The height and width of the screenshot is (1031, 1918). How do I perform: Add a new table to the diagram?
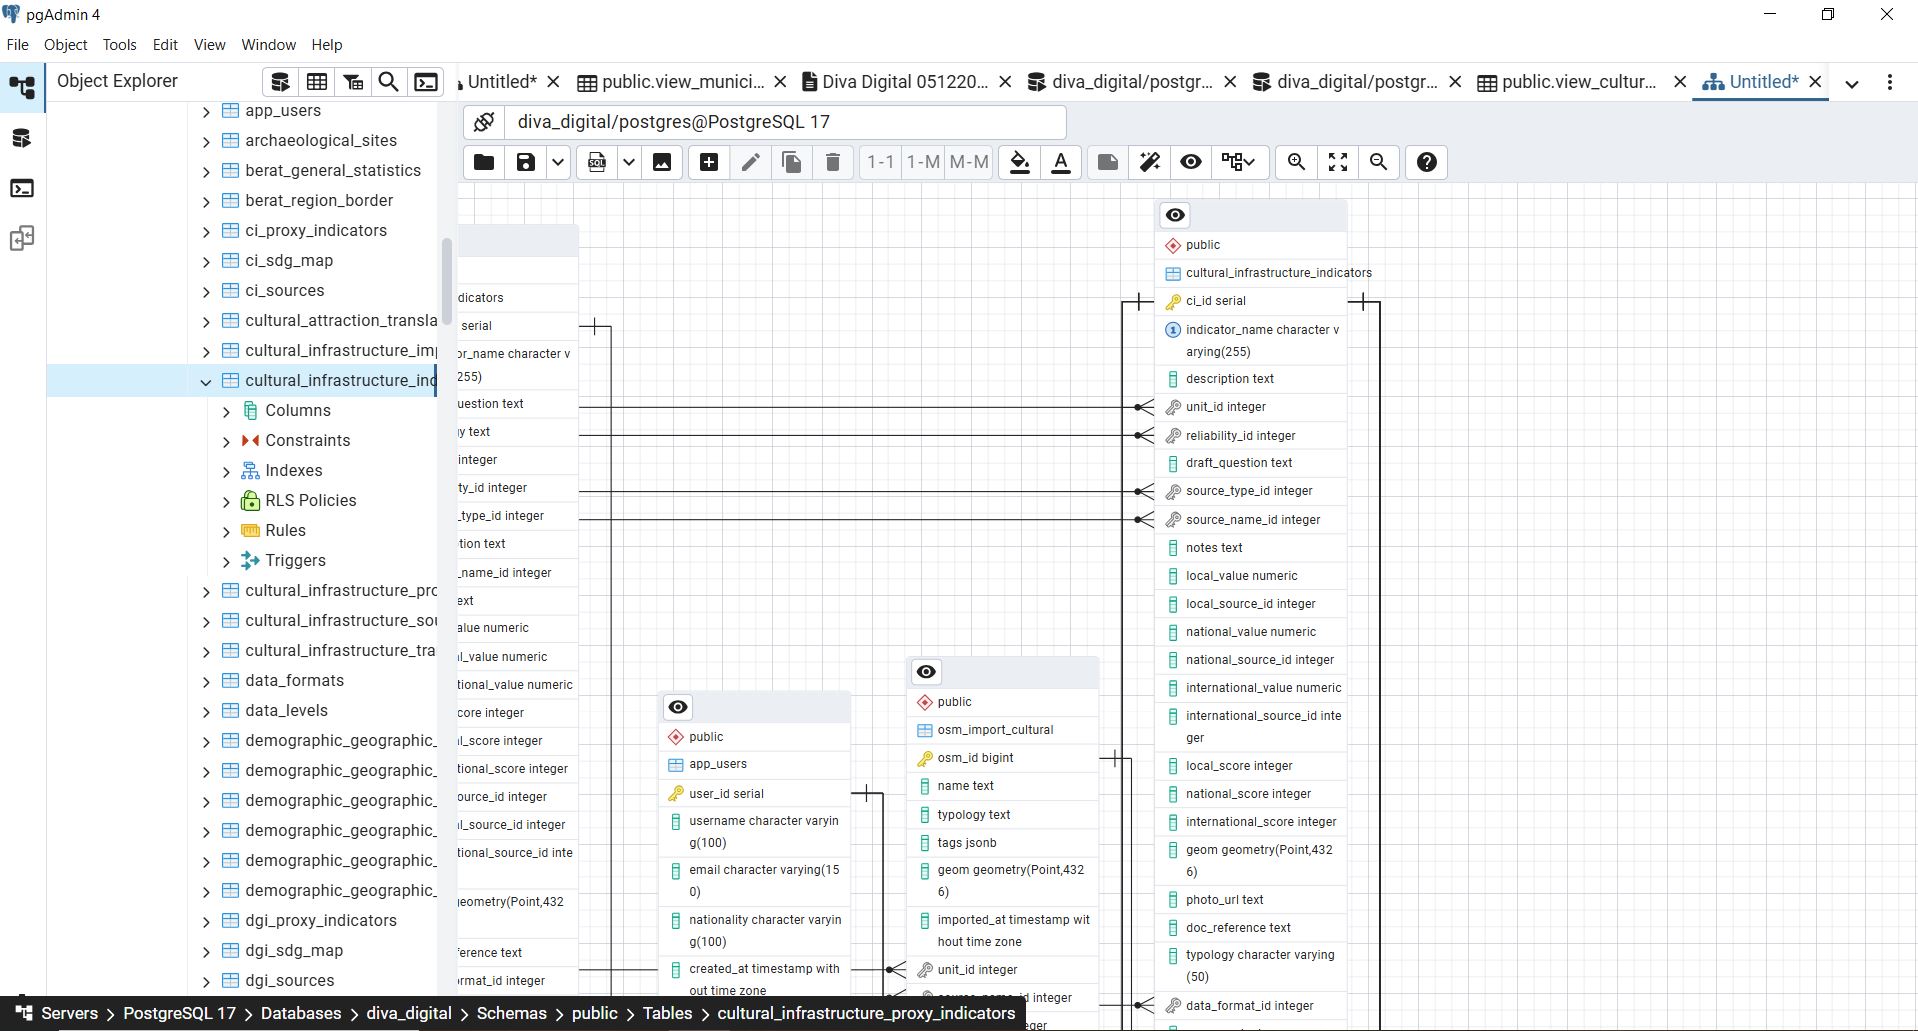[709, 162]
